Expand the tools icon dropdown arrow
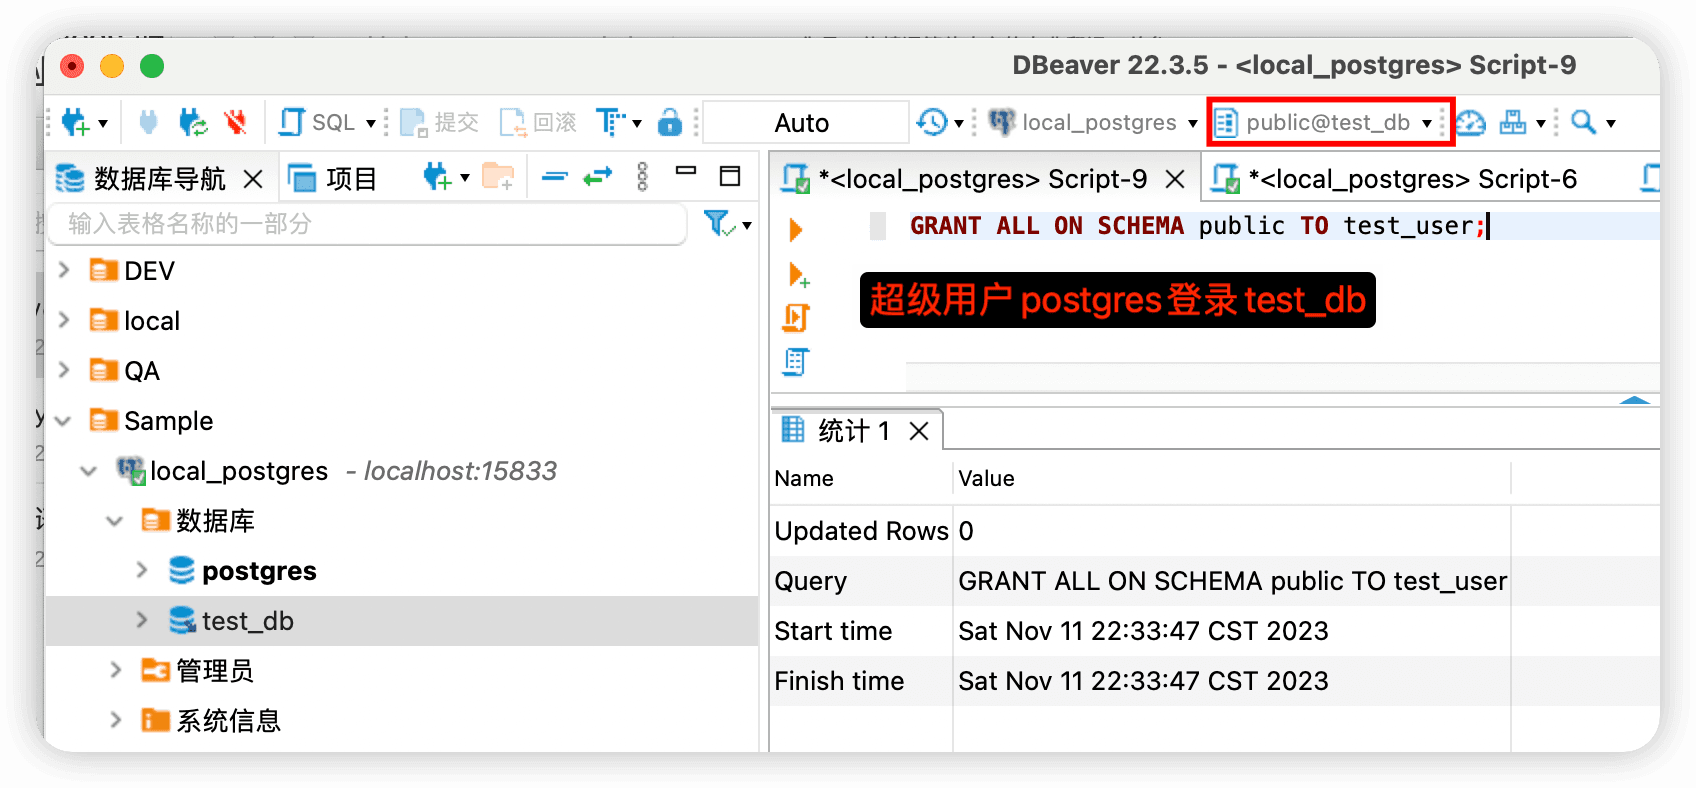 1541,124
